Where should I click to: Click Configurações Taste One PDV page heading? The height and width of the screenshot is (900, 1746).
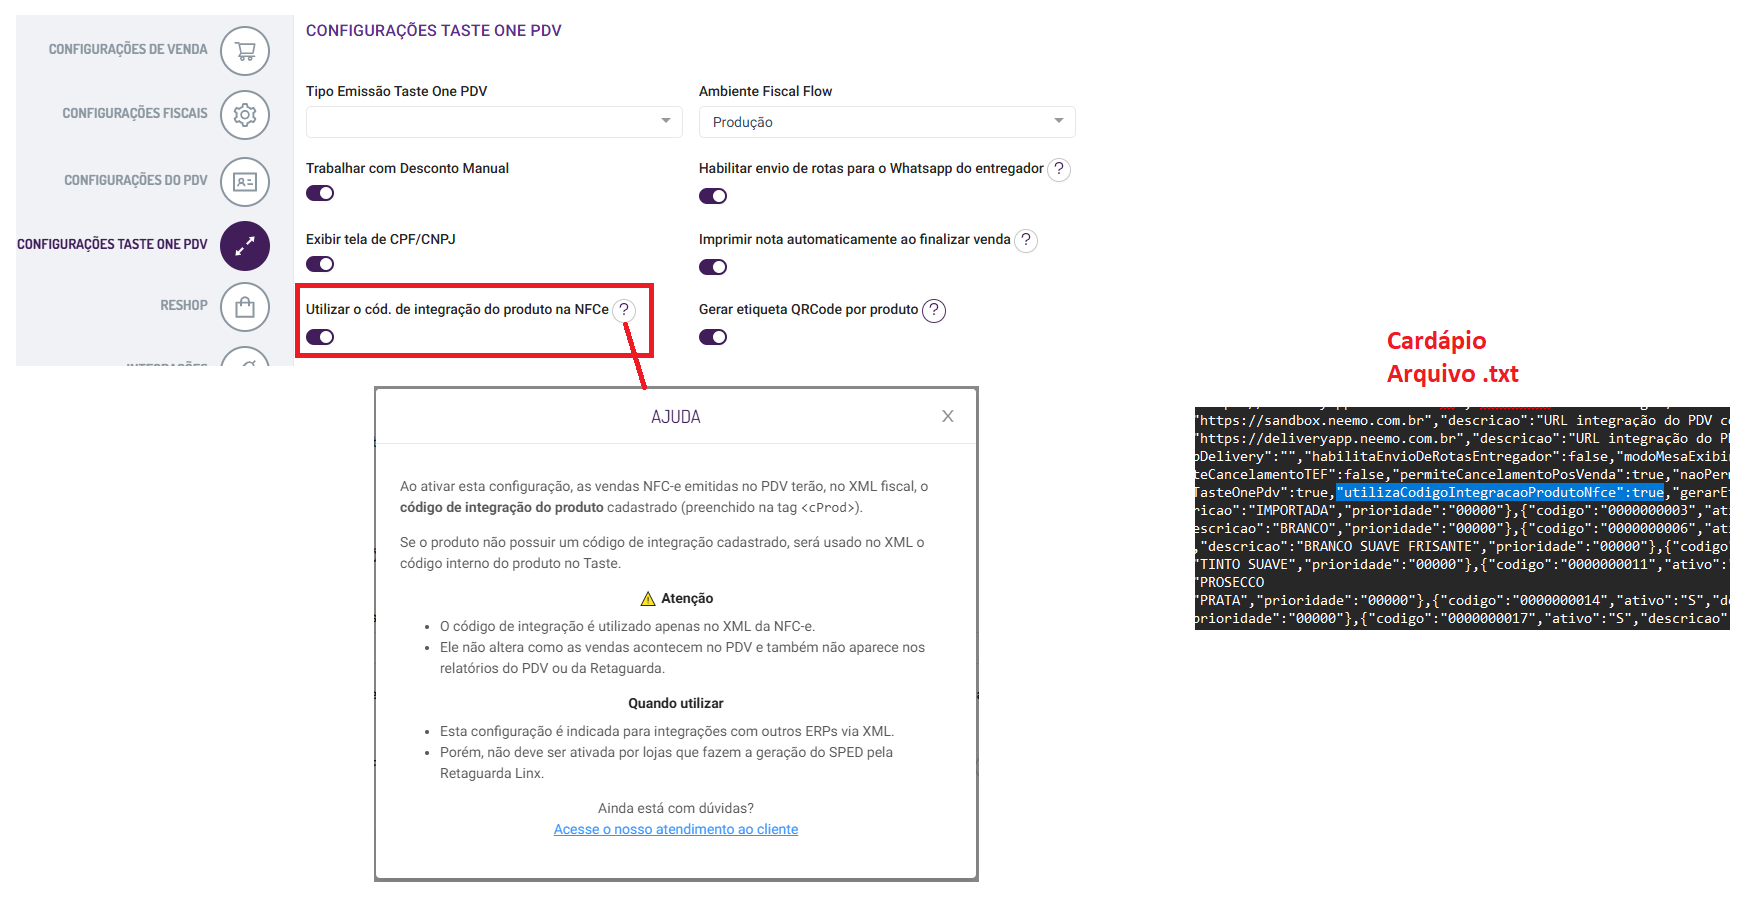(434, 31)
